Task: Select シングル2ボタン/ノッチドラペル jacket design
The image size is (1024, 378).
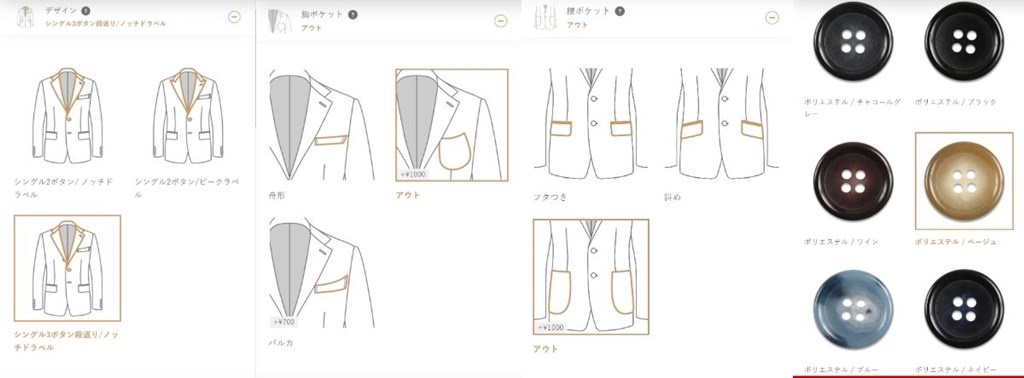Action: pyautogui.click(x=68, y=116)
